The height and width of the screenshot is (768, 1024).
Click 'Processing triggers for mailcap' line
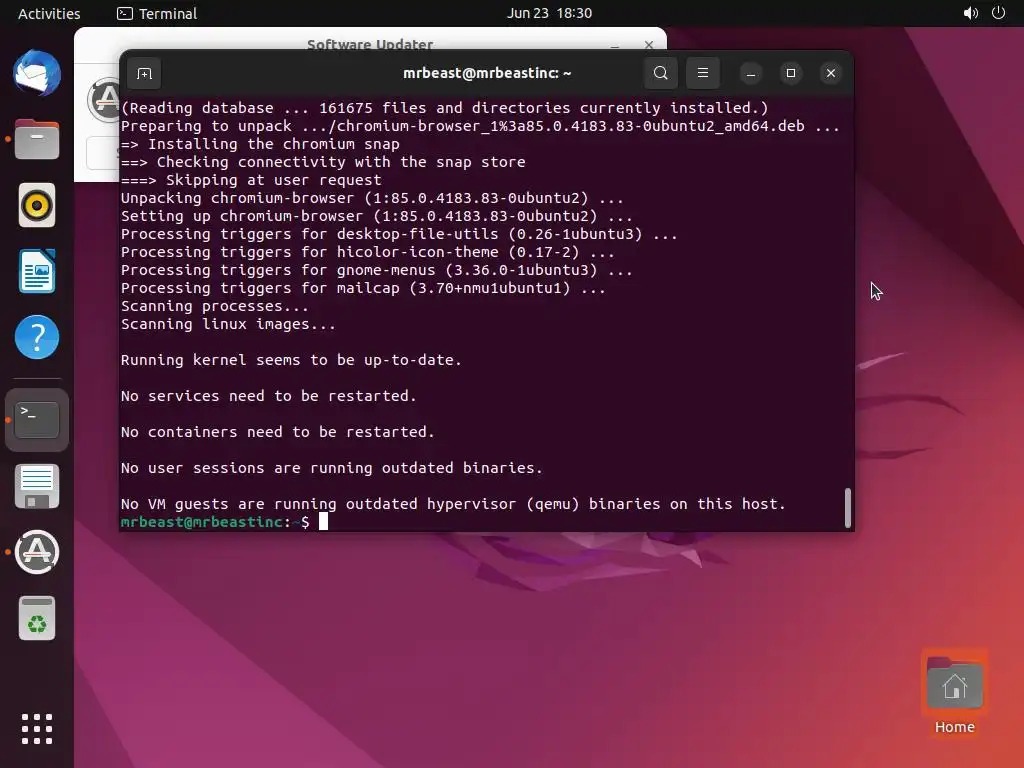[363, 288]
